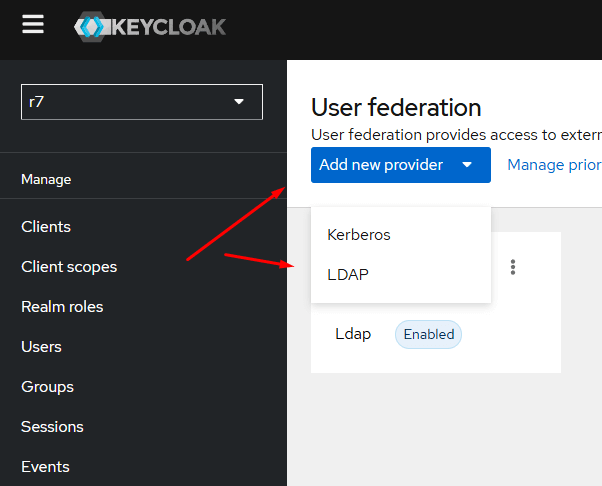Open the Users section
The image size is (602, 486).
pos(41,347)
